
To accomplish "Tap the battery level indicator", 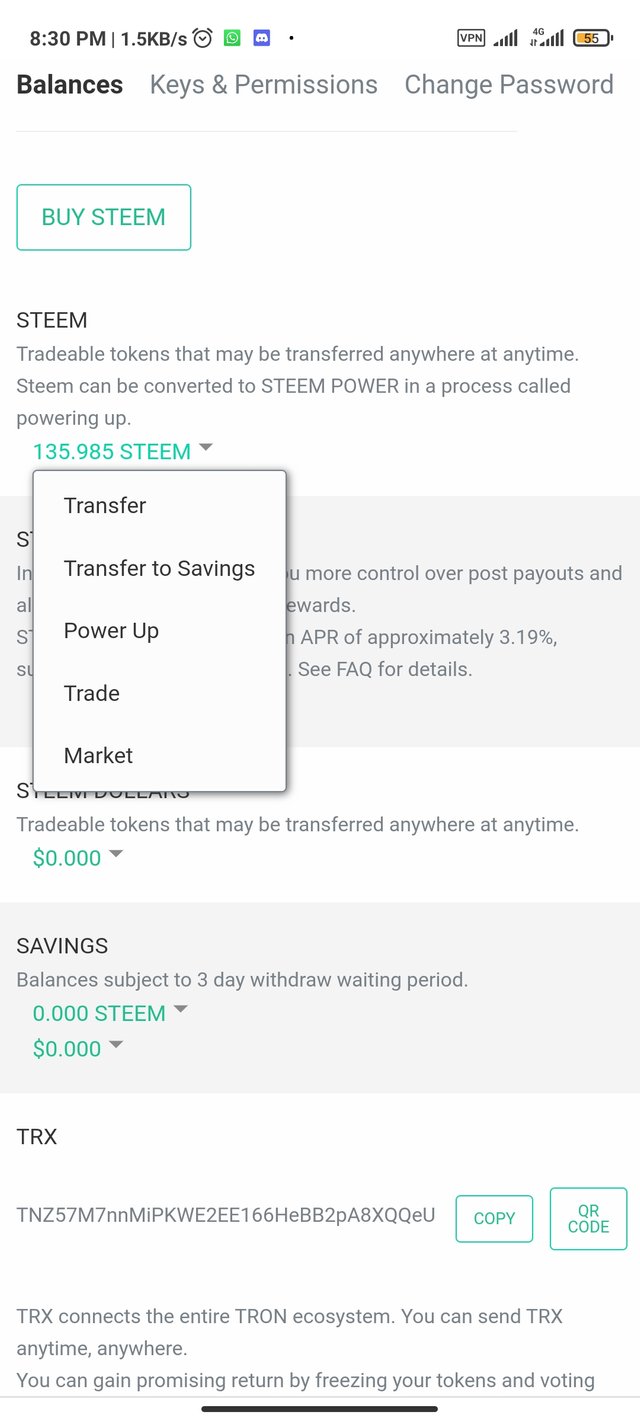I will [x=591, y=39].
